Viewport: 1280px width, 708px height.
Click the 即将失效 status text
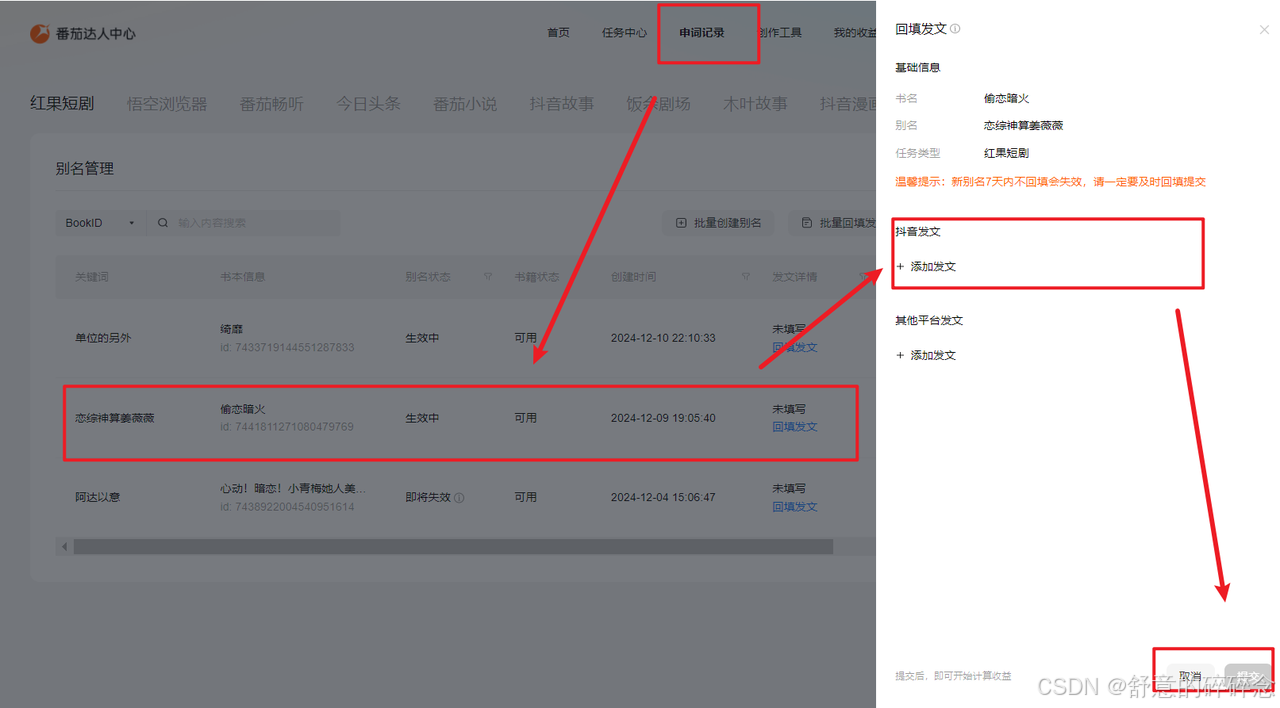pos(428,497)
